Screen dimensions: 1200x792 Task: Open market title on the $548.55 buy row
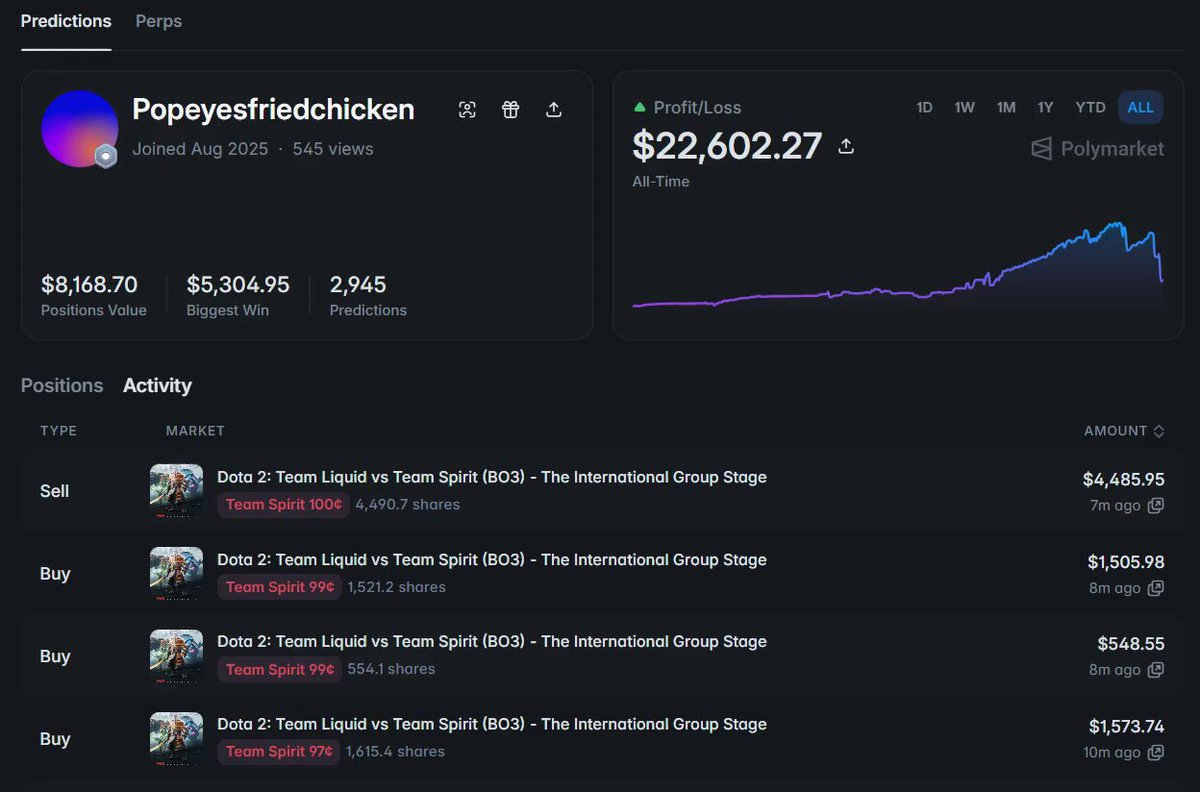point(492,641)
